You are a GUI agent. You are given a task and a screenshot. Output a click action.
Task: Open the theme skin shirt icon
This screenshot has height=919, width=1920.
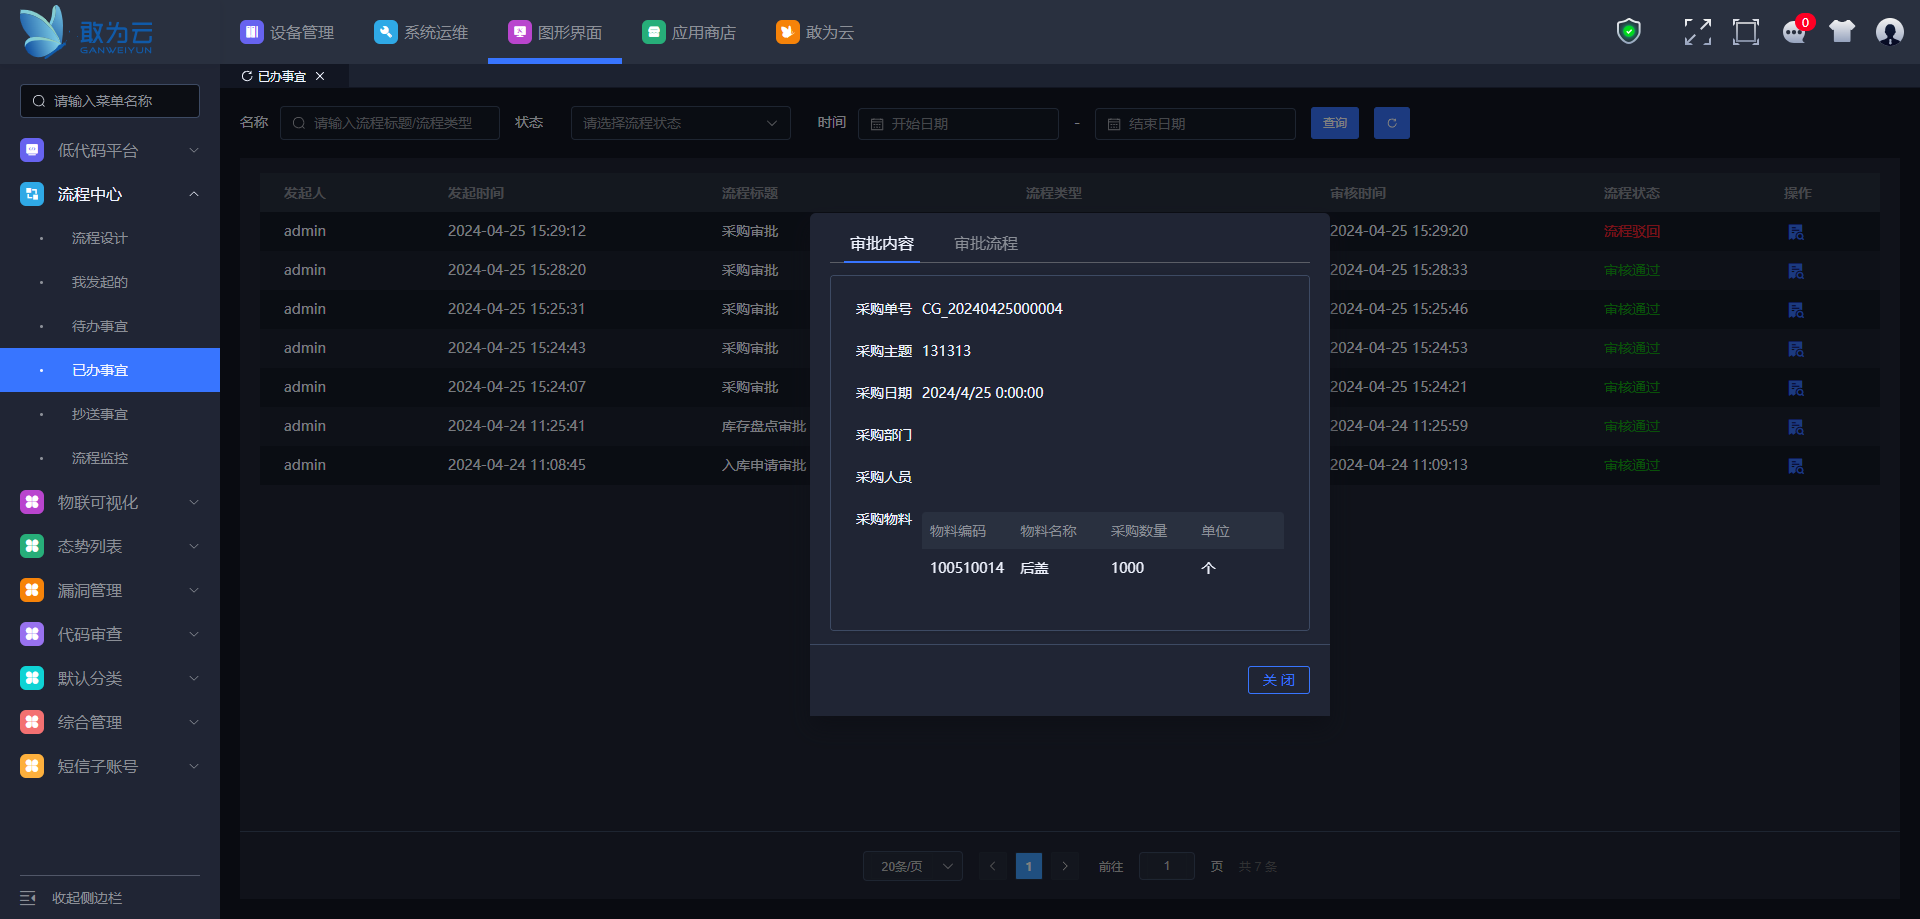[x=1842, y=32]
